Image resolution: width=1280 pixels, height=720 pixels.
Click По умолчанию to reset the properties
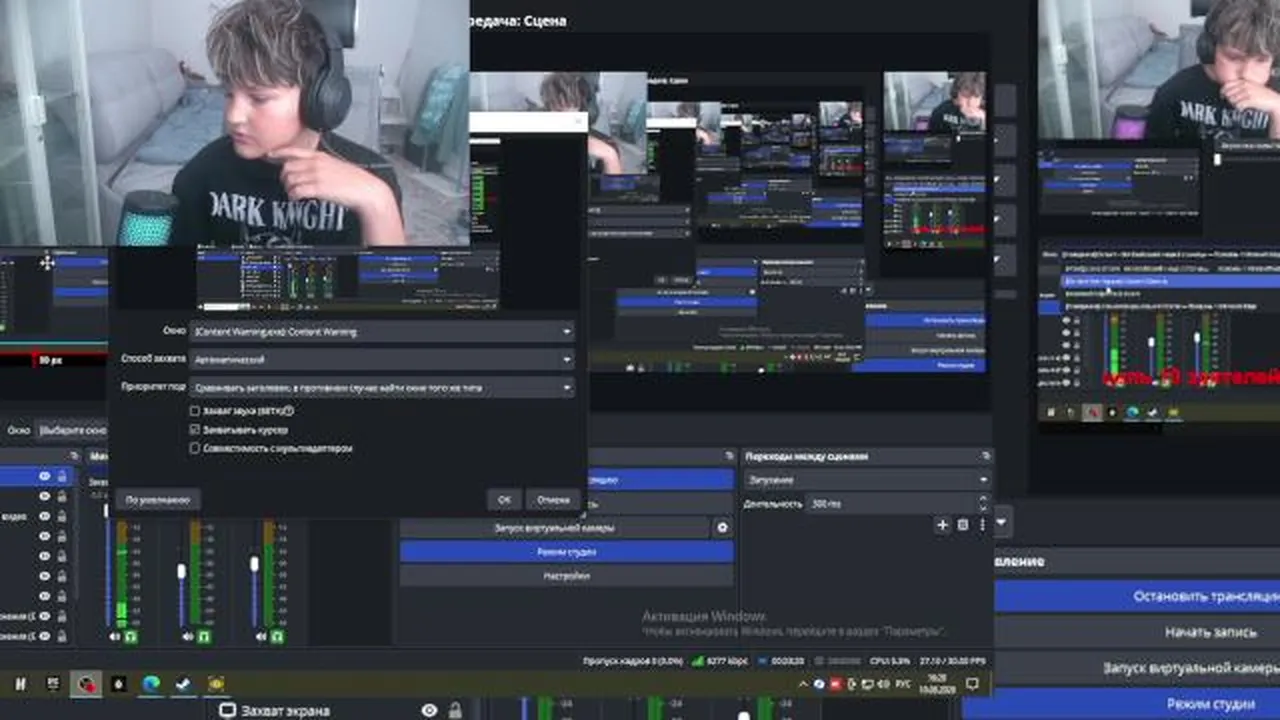tap(158, 499)
